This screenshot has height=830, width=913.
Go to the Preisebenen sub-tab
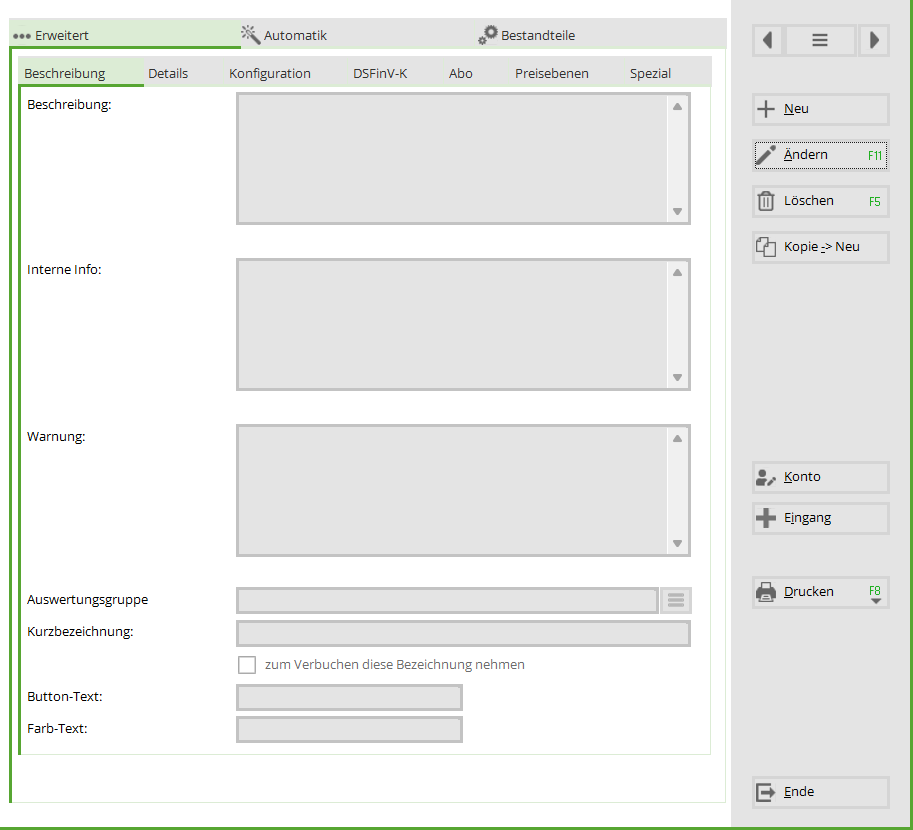pyautogui.click(x=551, y=74)
